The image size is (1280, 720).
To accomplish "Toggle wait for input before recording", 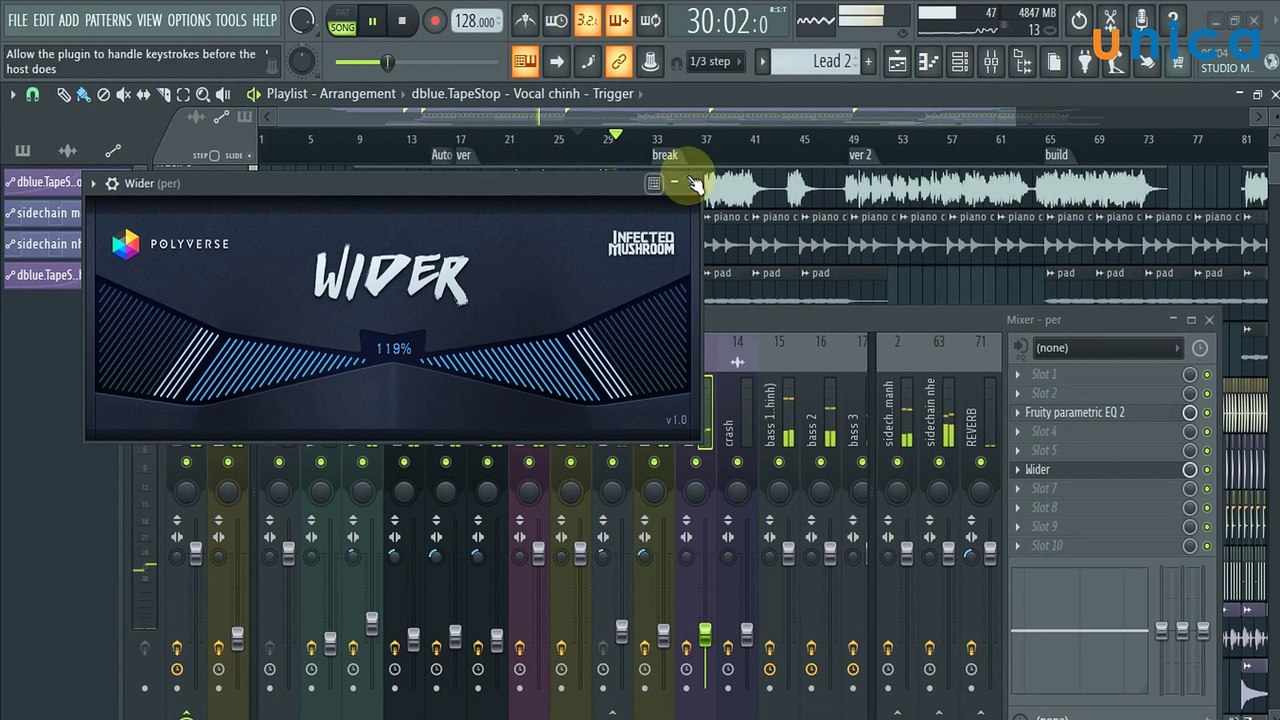I will coord(556,20).
